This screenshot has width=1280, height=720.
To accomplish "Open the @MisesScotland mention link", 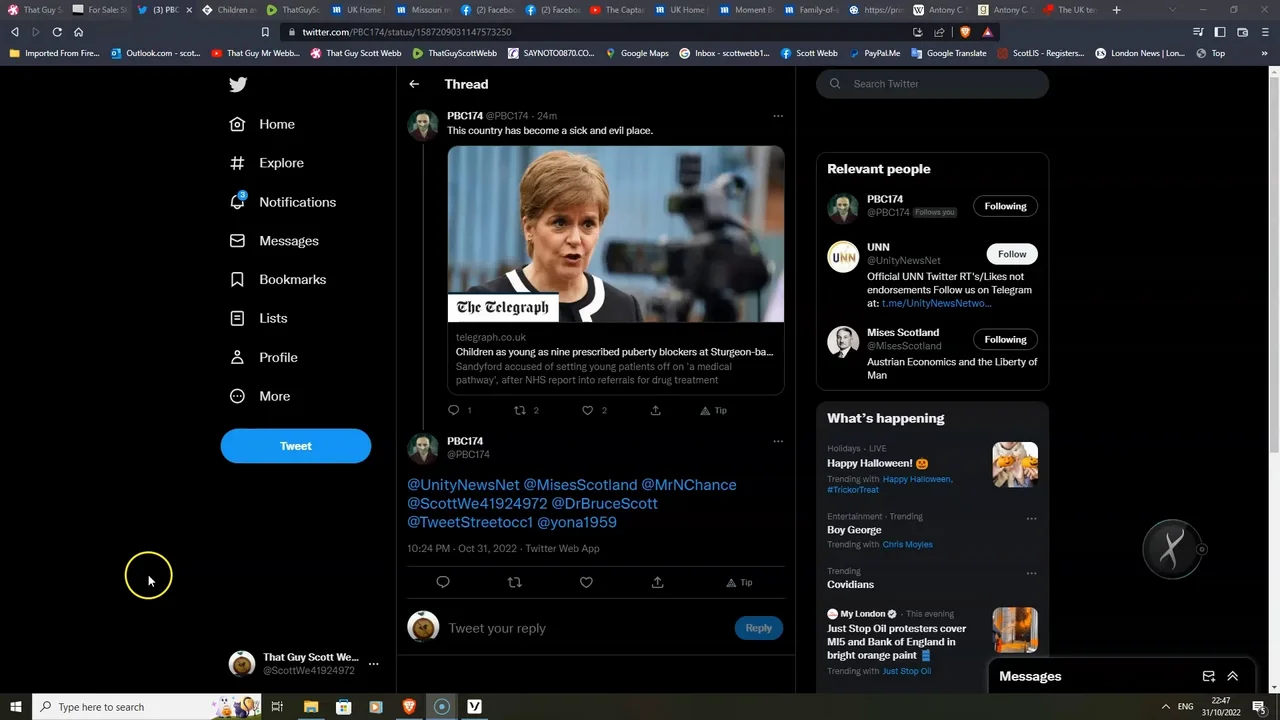I will pos(580,485).
